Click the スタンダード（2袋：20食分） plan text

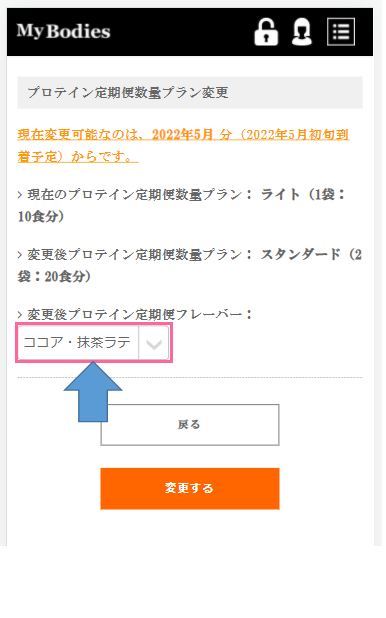coord(189,265)
